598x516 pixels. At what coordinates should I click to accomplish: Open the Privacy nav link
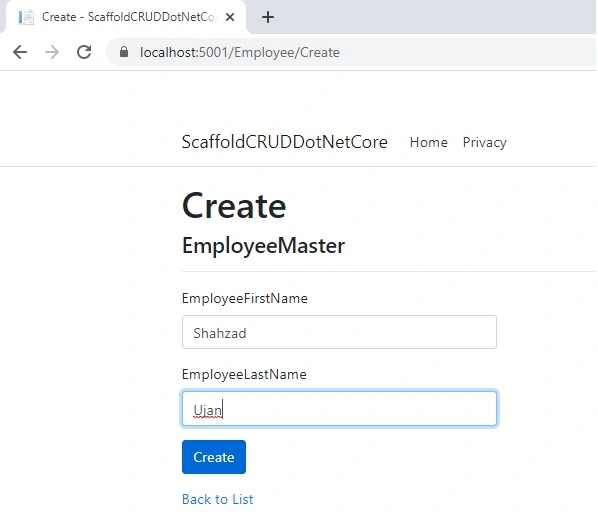point(484,142)
